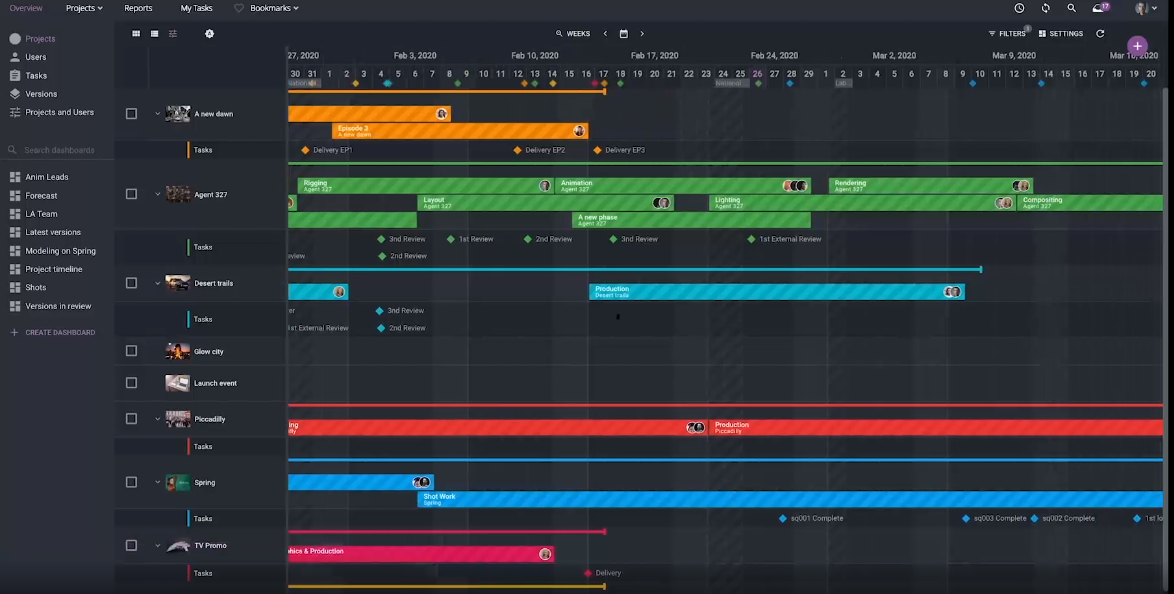Click the global search magnifier icon
Viewport: 1174px width, 594px height.
(x=1071, y=8)
